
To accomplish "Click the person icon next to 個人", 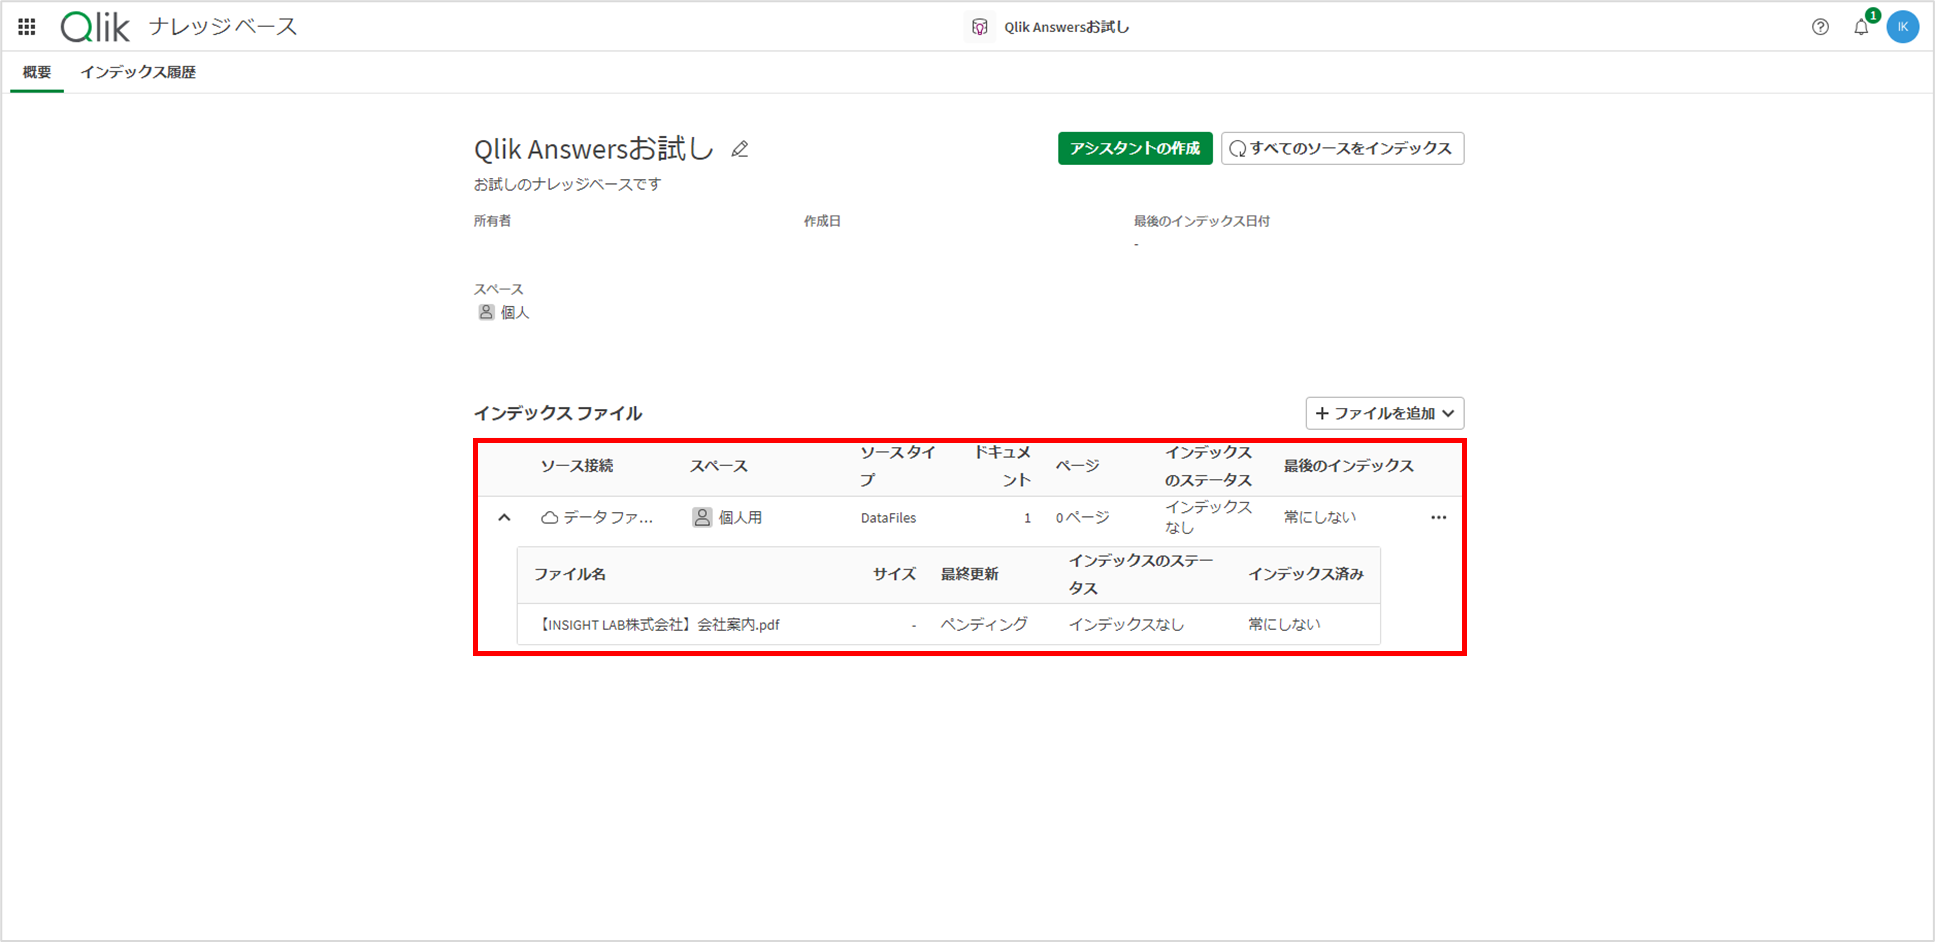I will [486, 312].
